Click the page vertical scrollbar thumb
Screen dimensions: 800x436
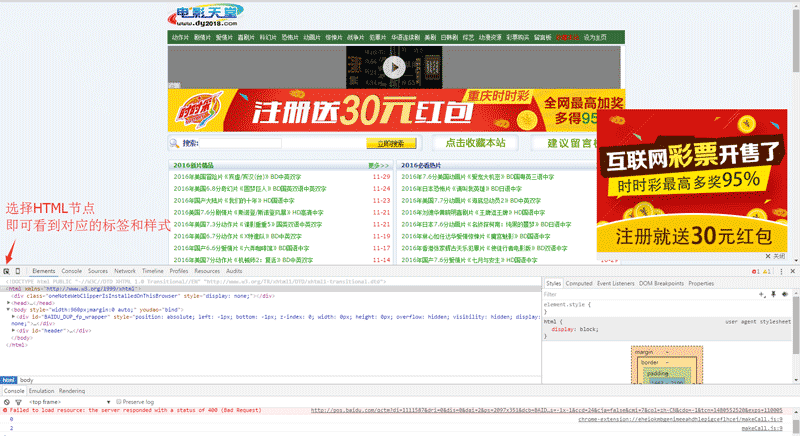[796, 41]
